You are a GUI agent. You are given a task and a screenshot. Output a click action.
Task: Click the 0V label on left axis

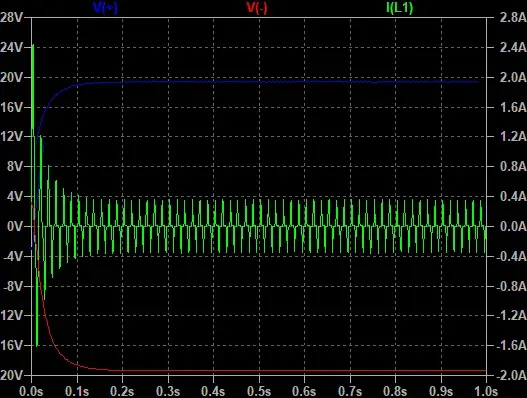coord(15,226)
